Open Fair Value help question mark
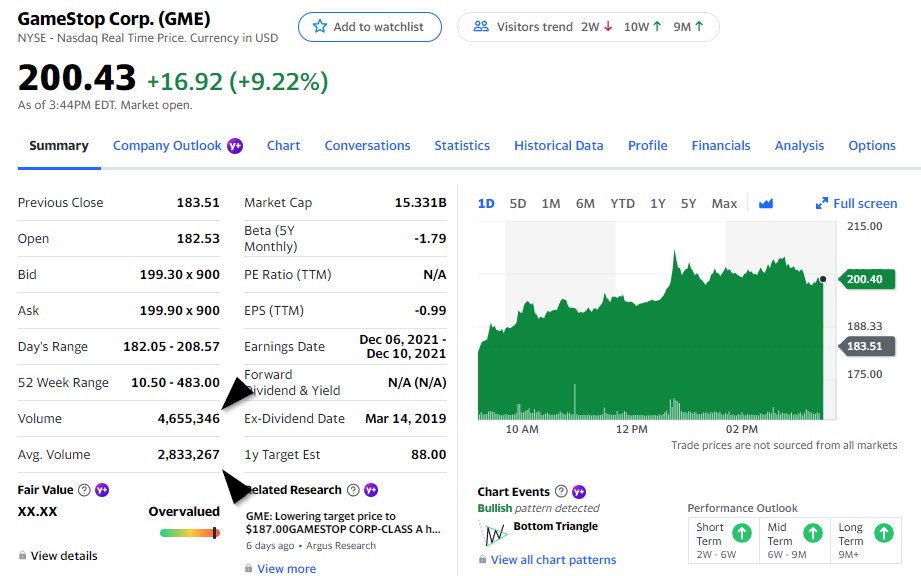 click(85, 490)
